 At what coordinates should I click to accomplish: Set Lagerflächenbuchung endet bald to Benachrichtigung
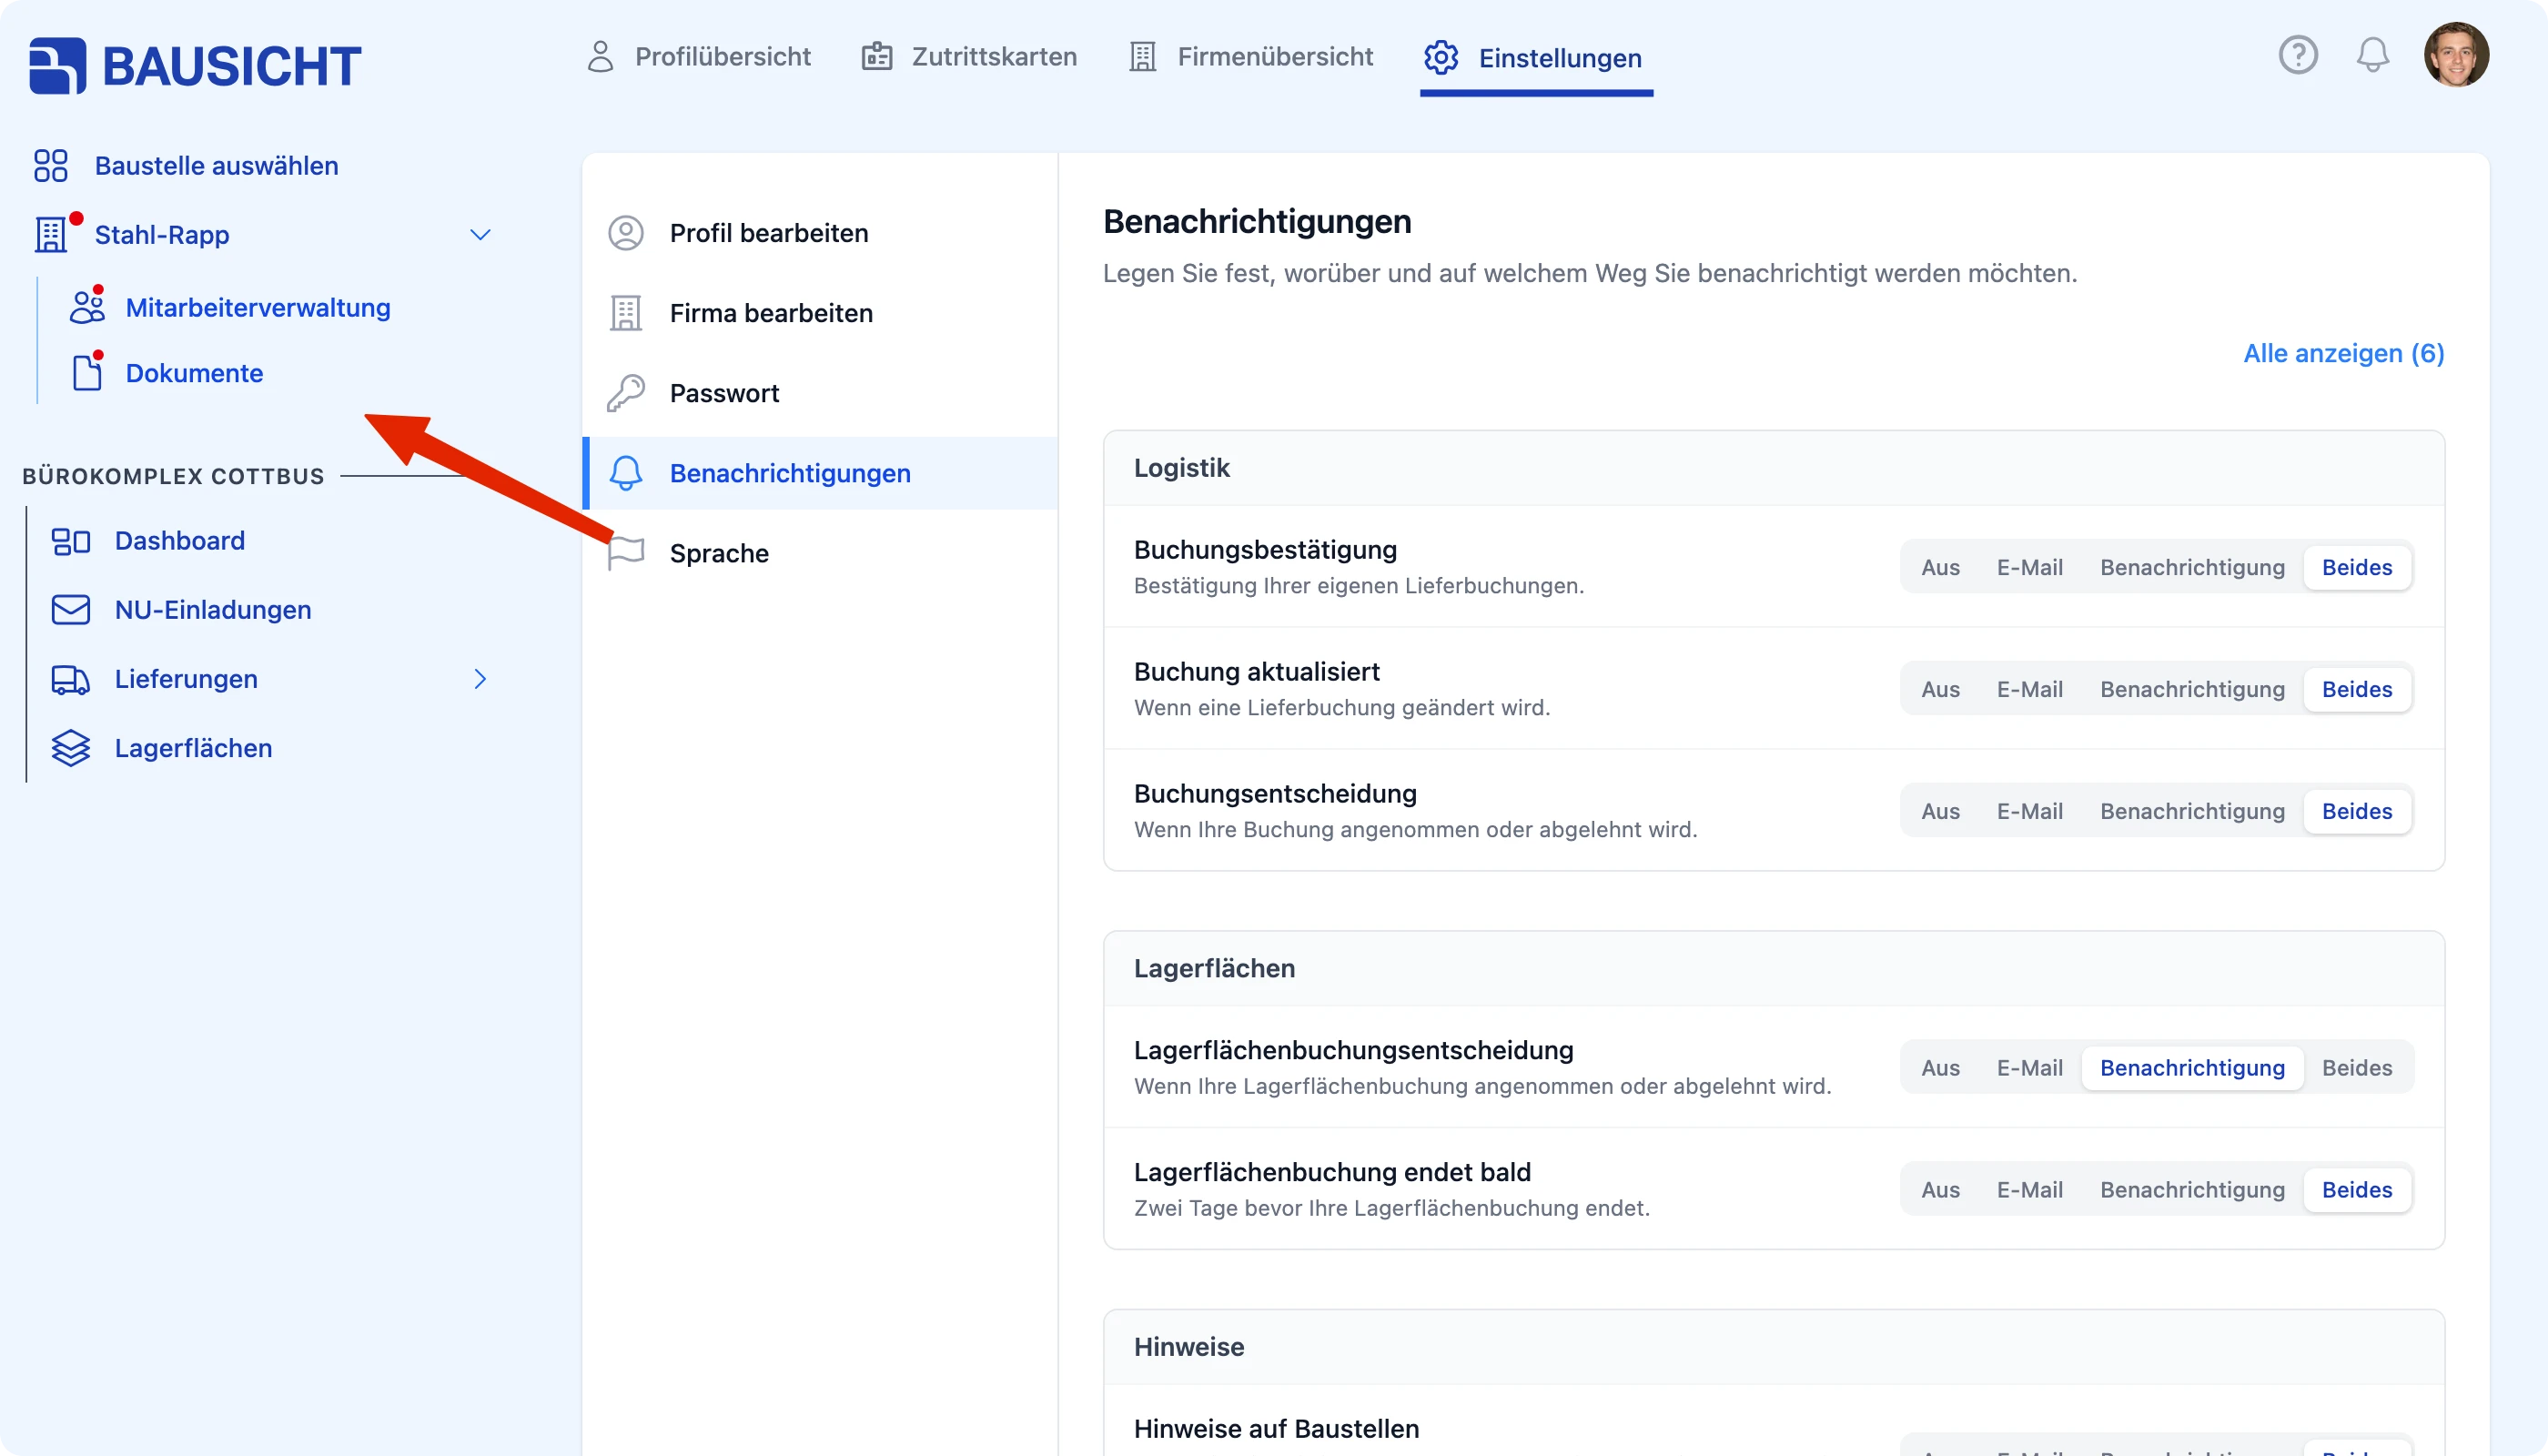(x=2192, y=1190)
